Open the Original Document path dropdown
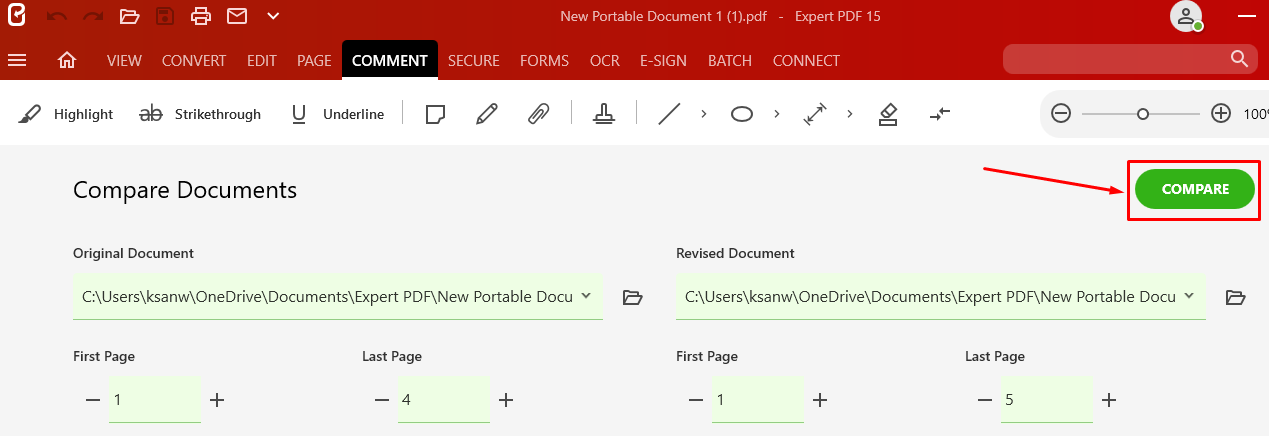 tap(586, 296)
